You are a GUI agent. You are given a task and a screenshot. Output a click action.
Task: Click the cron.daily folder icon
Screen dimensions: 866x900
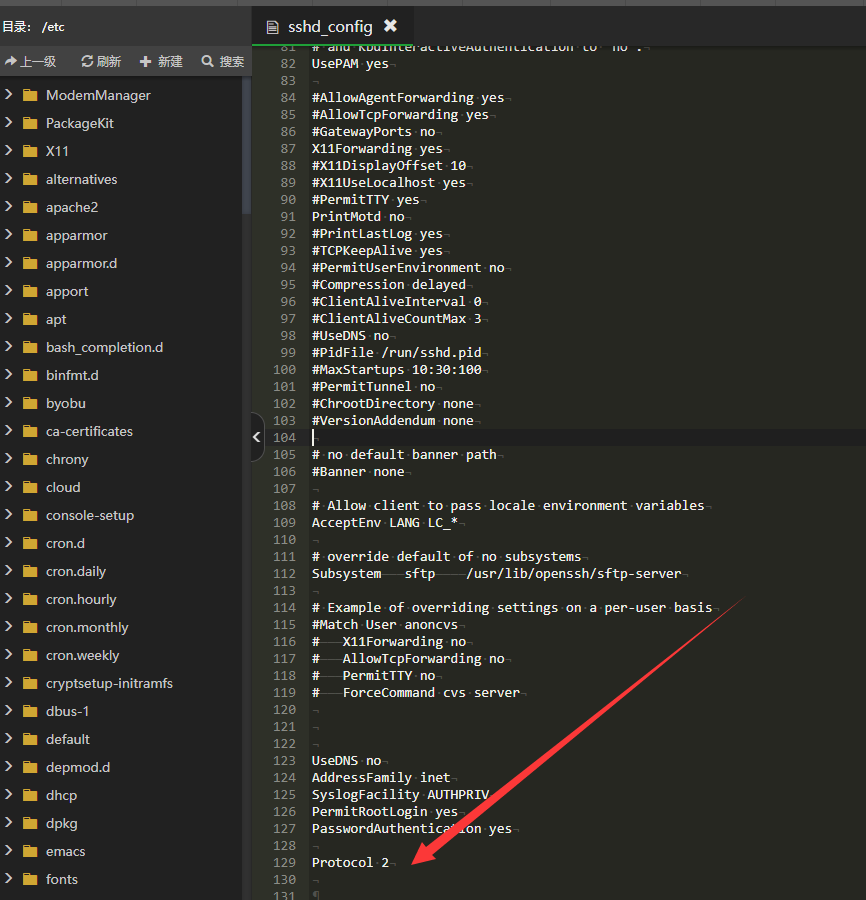(x=29, y=572)
